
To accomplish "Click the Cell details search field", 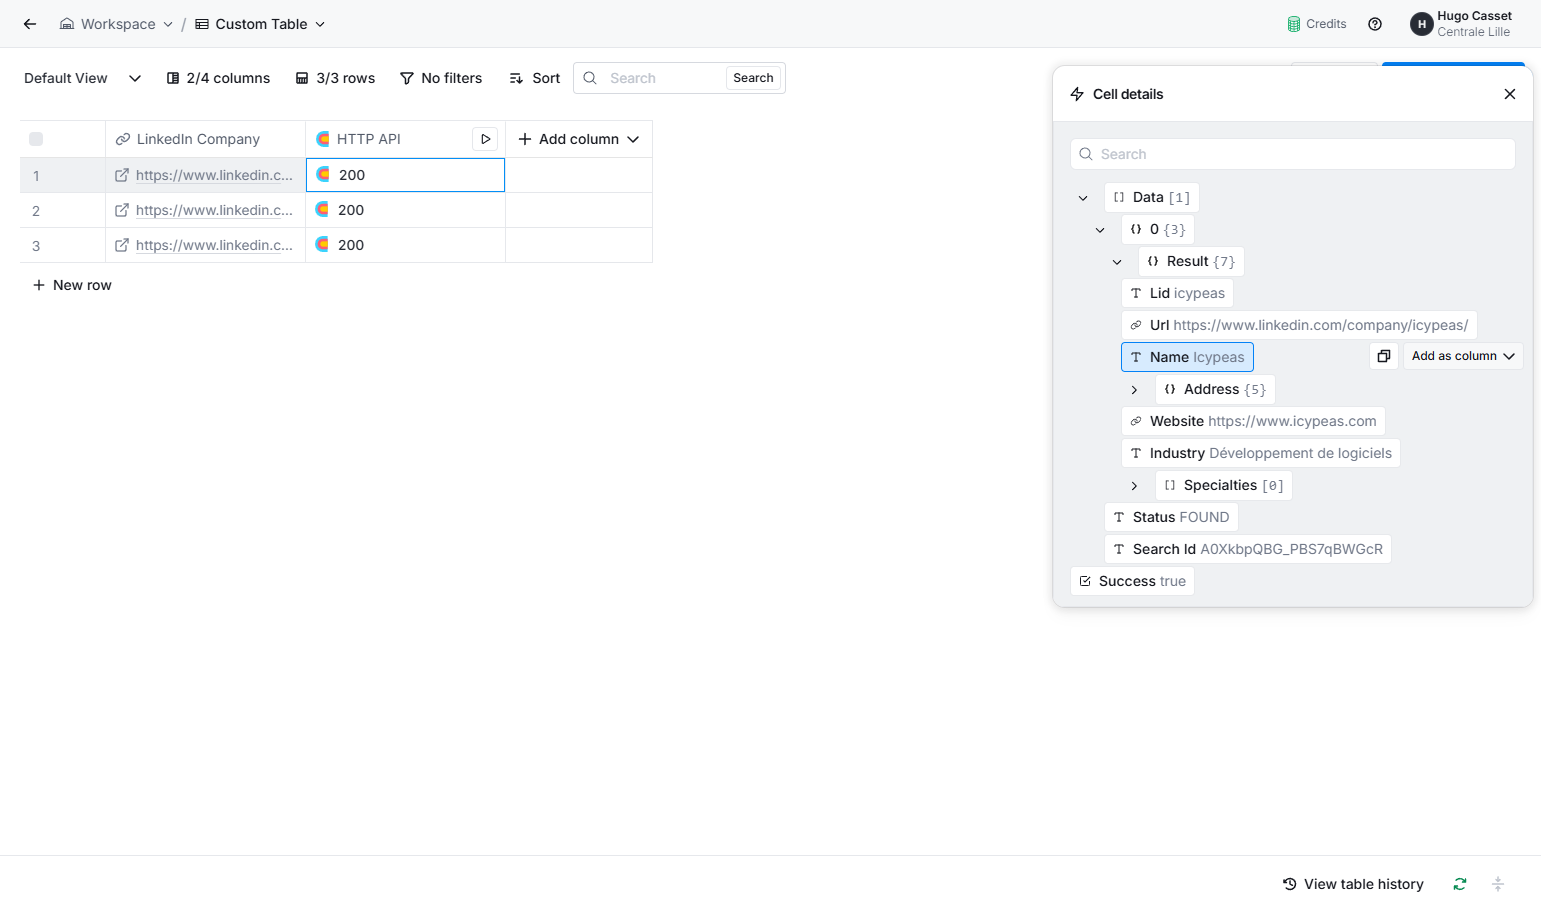I will click(1293, 154).
